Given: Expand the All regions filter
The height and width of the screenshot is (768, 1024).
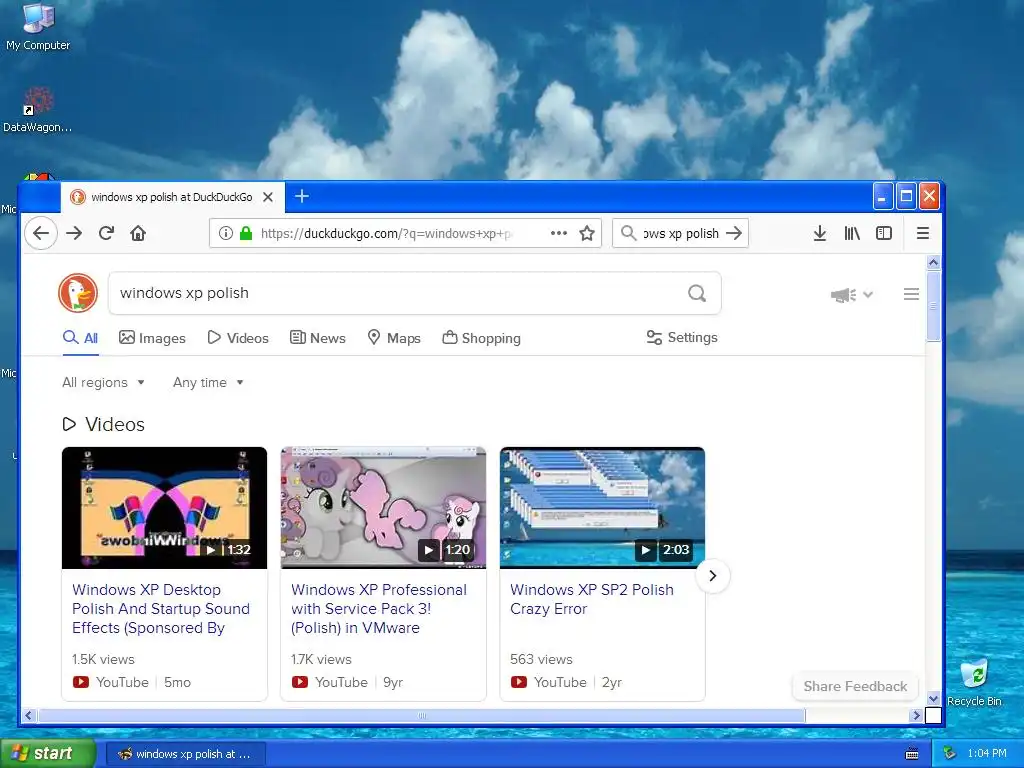Looking at the screenshot, I should tap(103, 382).
